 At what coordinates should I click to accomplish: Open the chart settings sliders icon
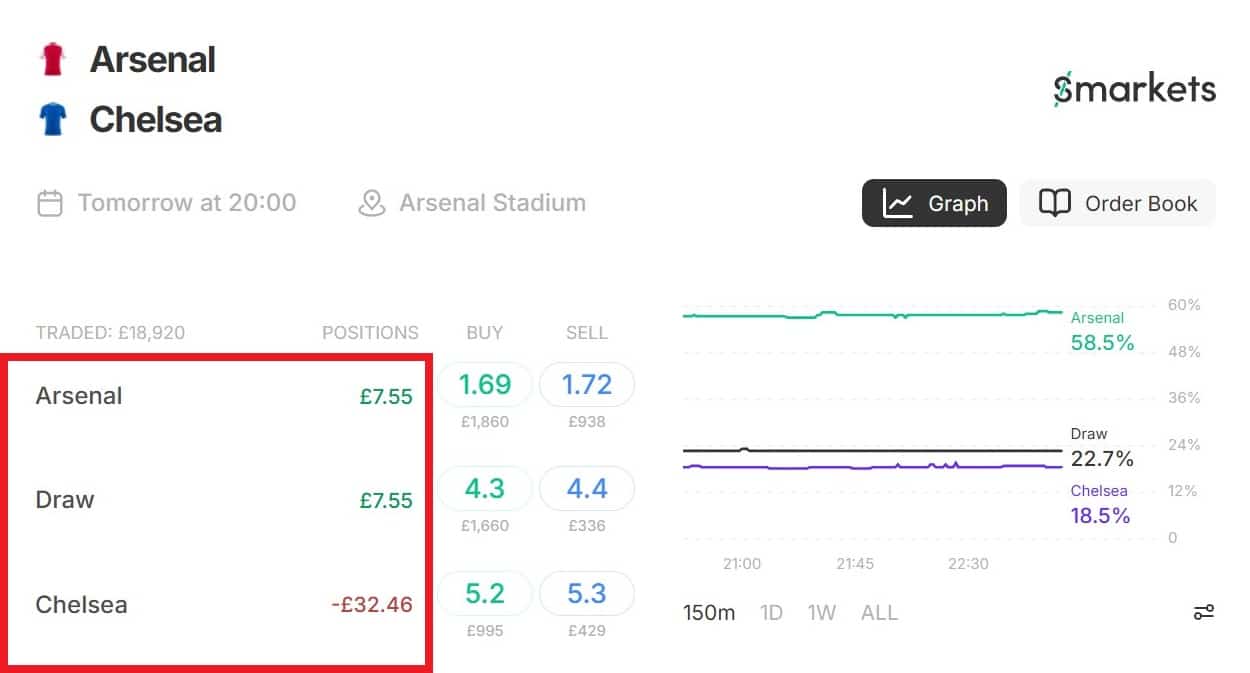coord(1203,612)
